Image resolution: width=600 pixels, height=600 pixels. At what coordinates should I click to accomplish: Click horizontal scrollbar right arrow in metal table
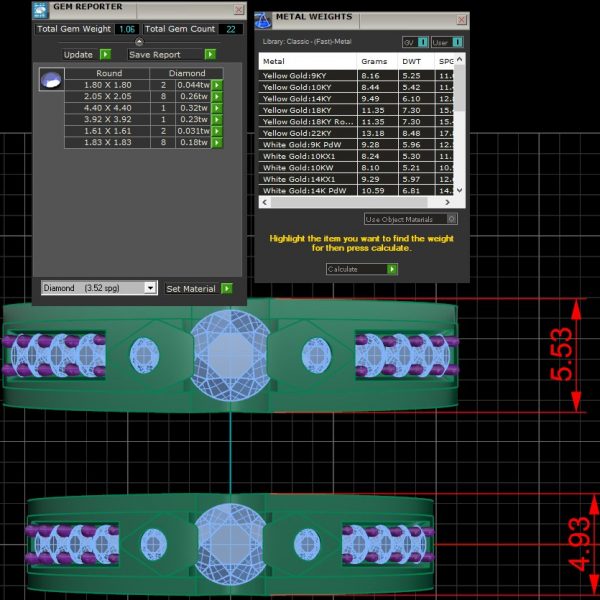tap(447, 202)
